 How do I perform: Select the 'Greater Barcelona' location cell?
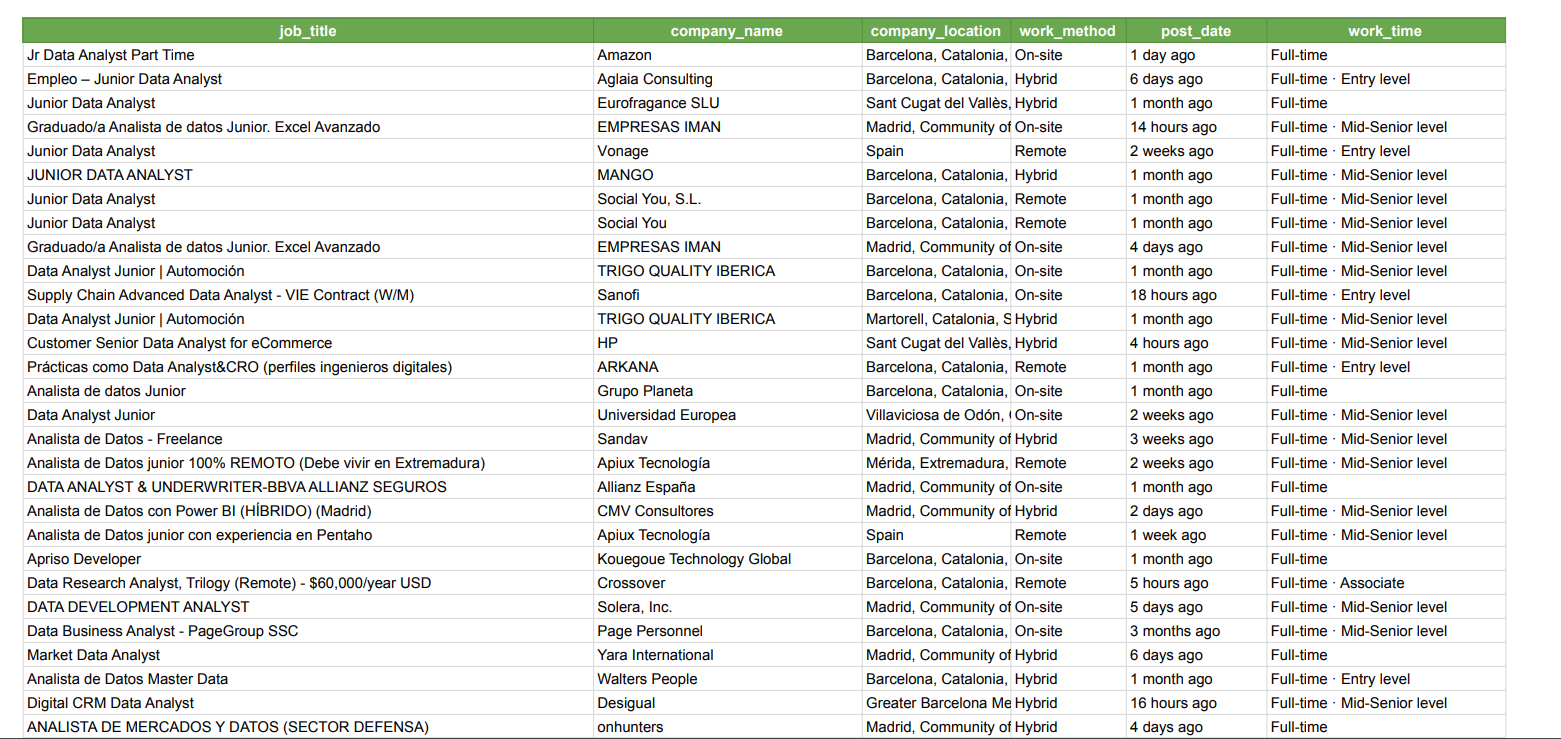coord(936,703)
